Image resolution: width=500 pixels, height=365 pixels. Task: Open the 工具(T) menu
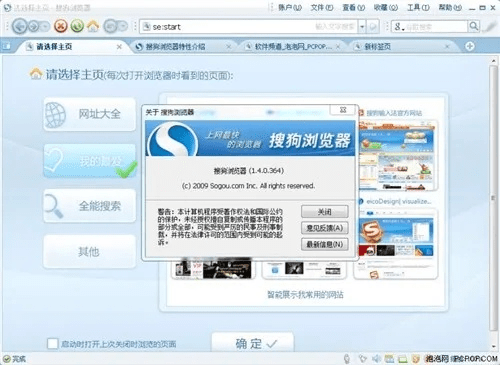click(x=418, y=7)
